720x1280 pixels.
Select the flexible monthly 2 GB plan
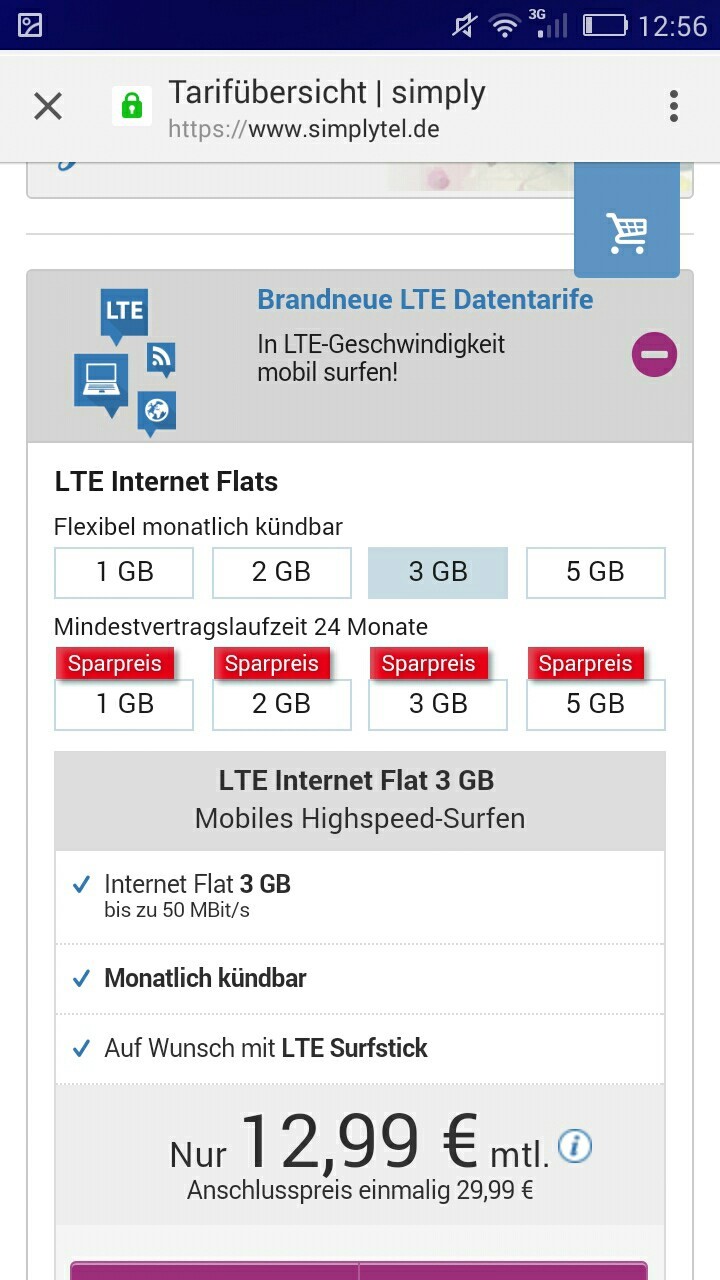pyautogui.click(x=281, y=572)
